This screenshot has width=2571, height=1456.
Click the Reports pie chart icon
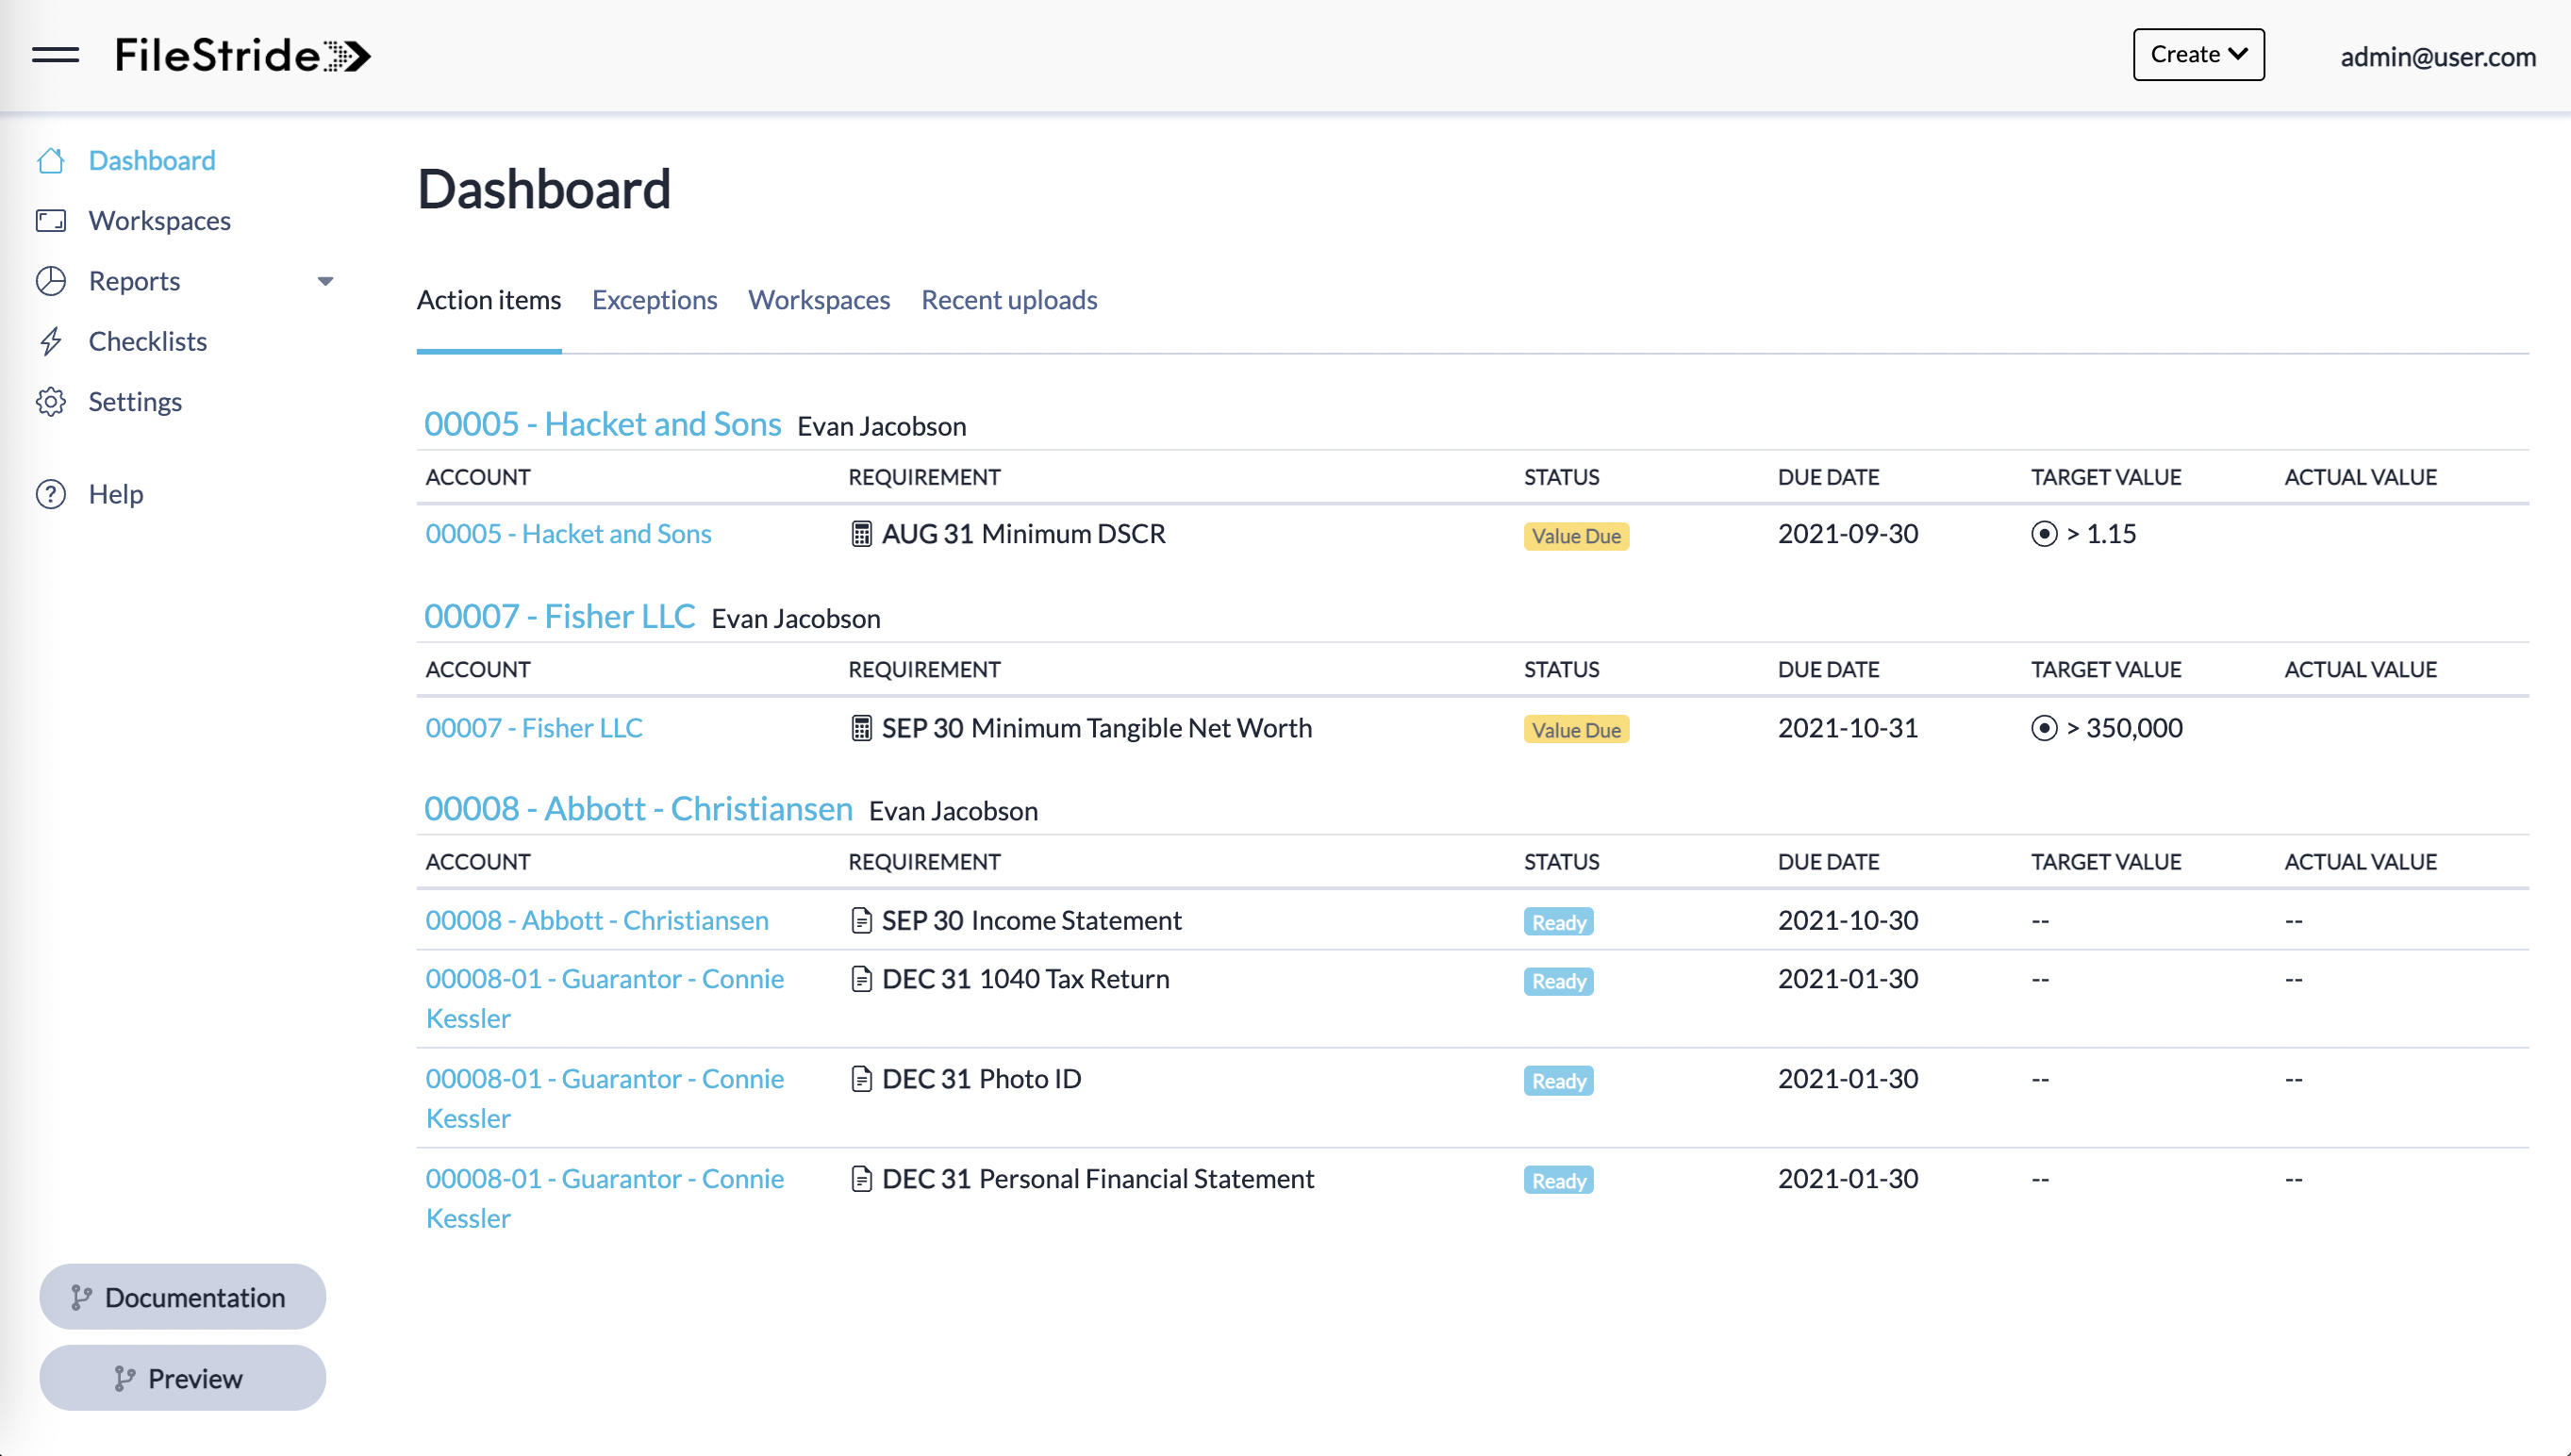tap(51, 281)
